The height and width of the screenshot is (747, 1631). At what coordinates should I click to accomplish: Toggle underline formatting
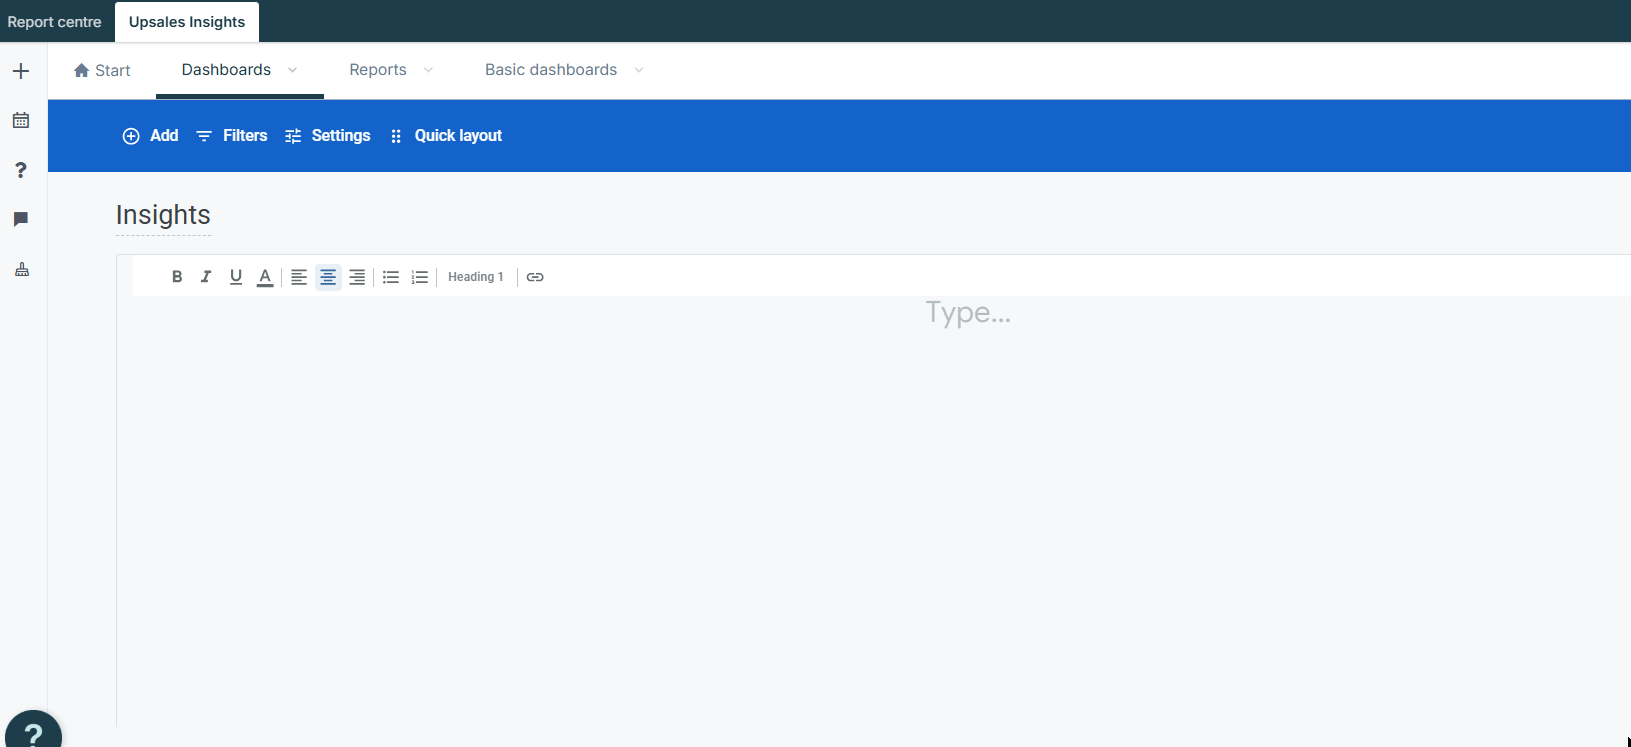click(236, 277)
